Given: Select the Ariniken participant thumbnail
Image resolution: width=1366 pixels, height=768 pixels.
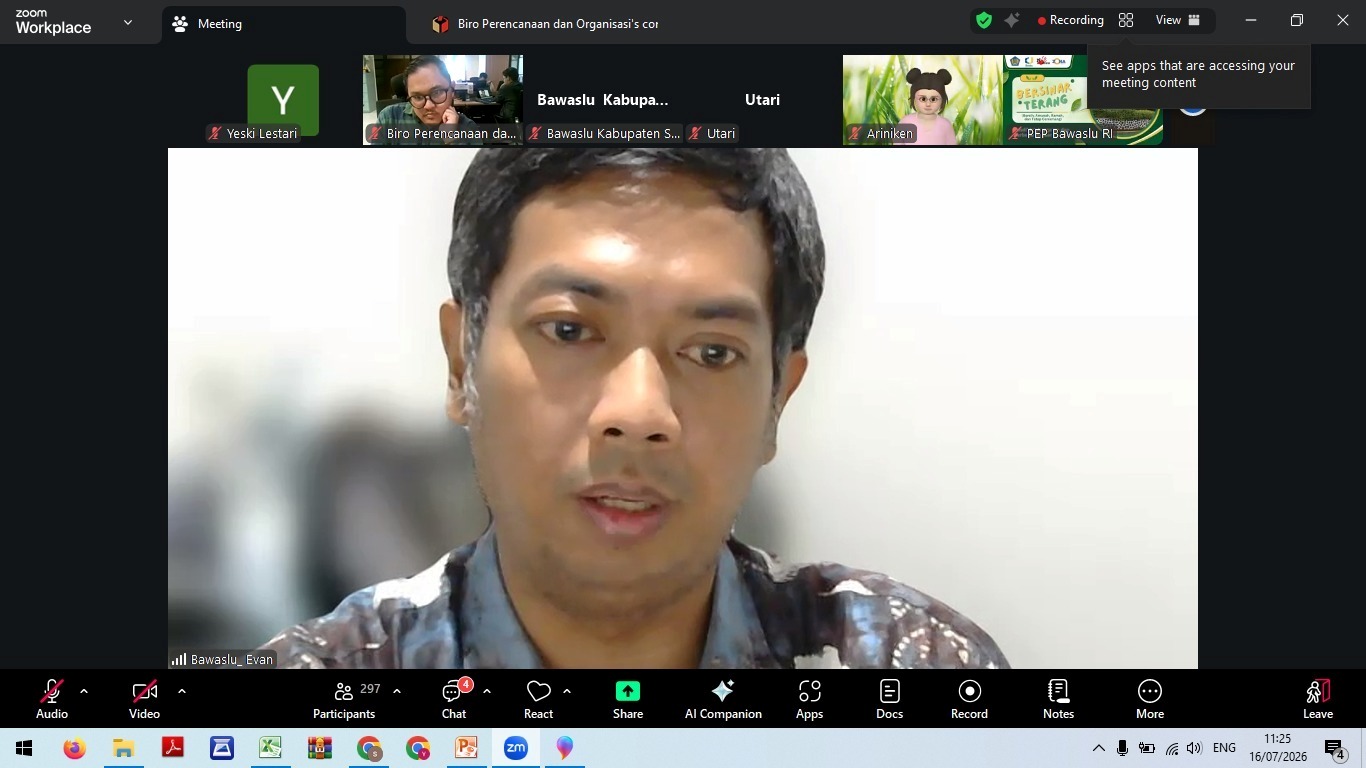Looking at the screenshot, I should tap(922, 100).
